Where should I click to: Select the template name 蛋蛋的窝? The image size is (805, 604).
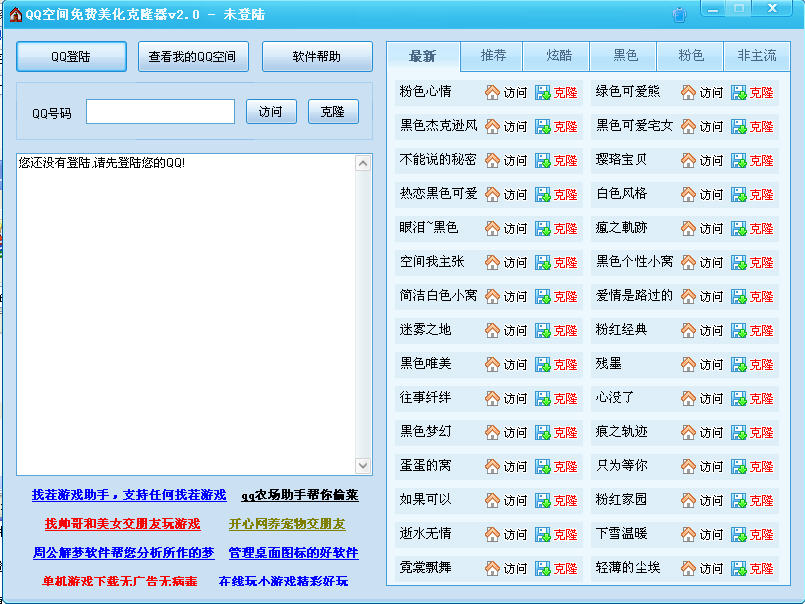[x=426, y=465]
